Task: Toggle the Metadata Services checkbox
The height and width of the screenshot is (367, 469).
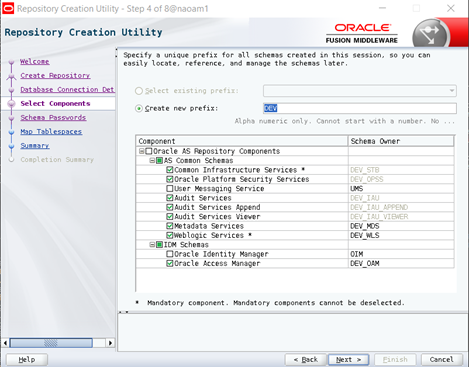Action: click(170, 226)
